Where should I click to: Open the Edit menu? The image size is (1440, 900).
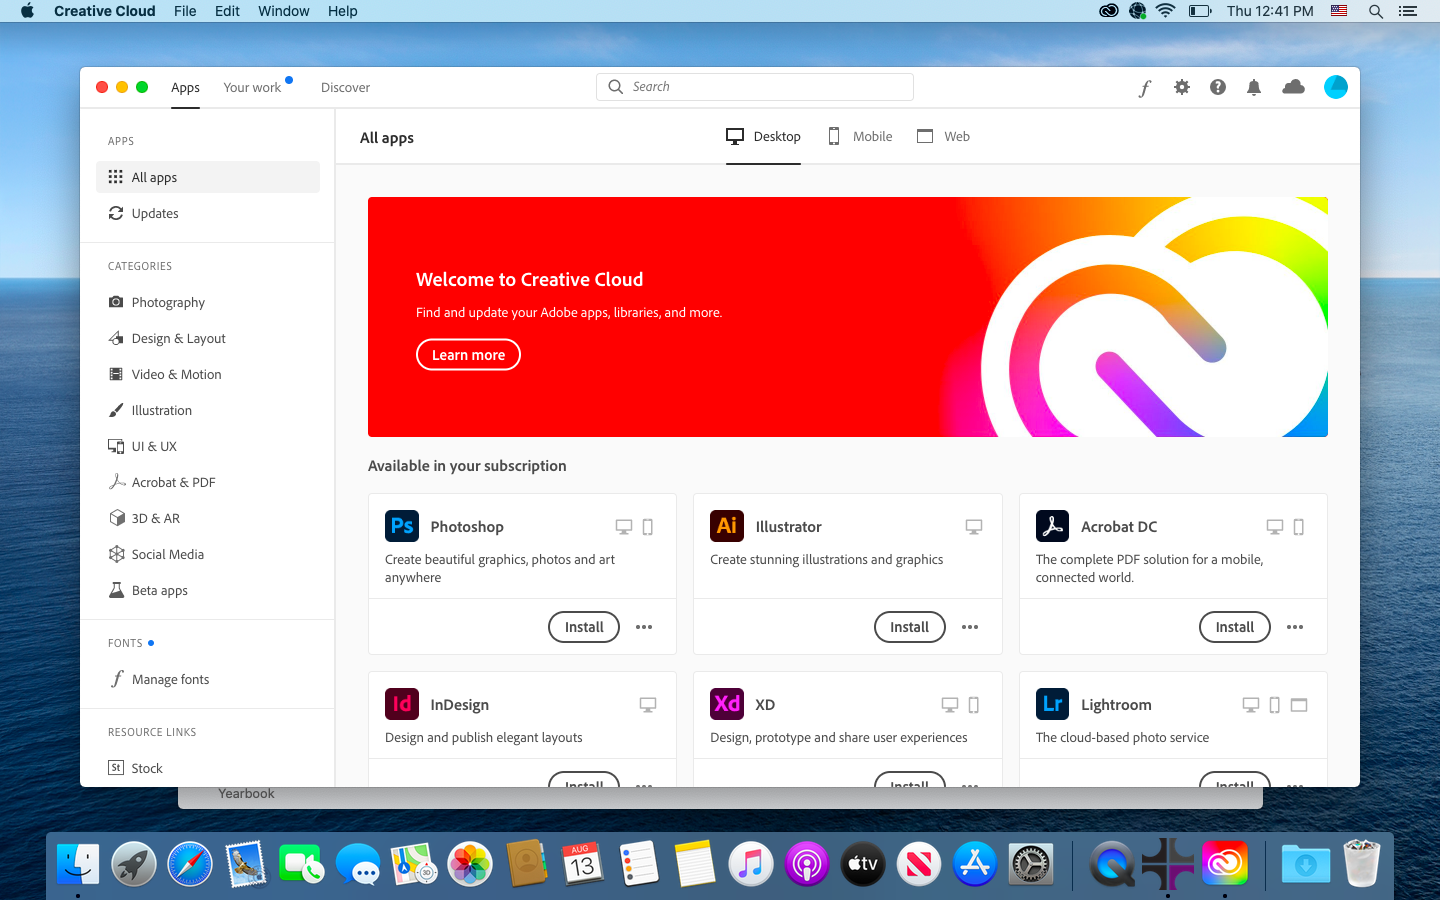[227, 11]
